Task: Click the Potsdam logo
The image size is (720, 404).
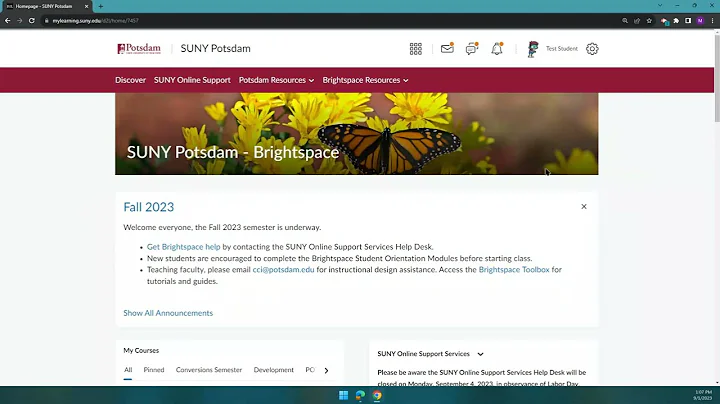Action: click(x=139, y=49)
